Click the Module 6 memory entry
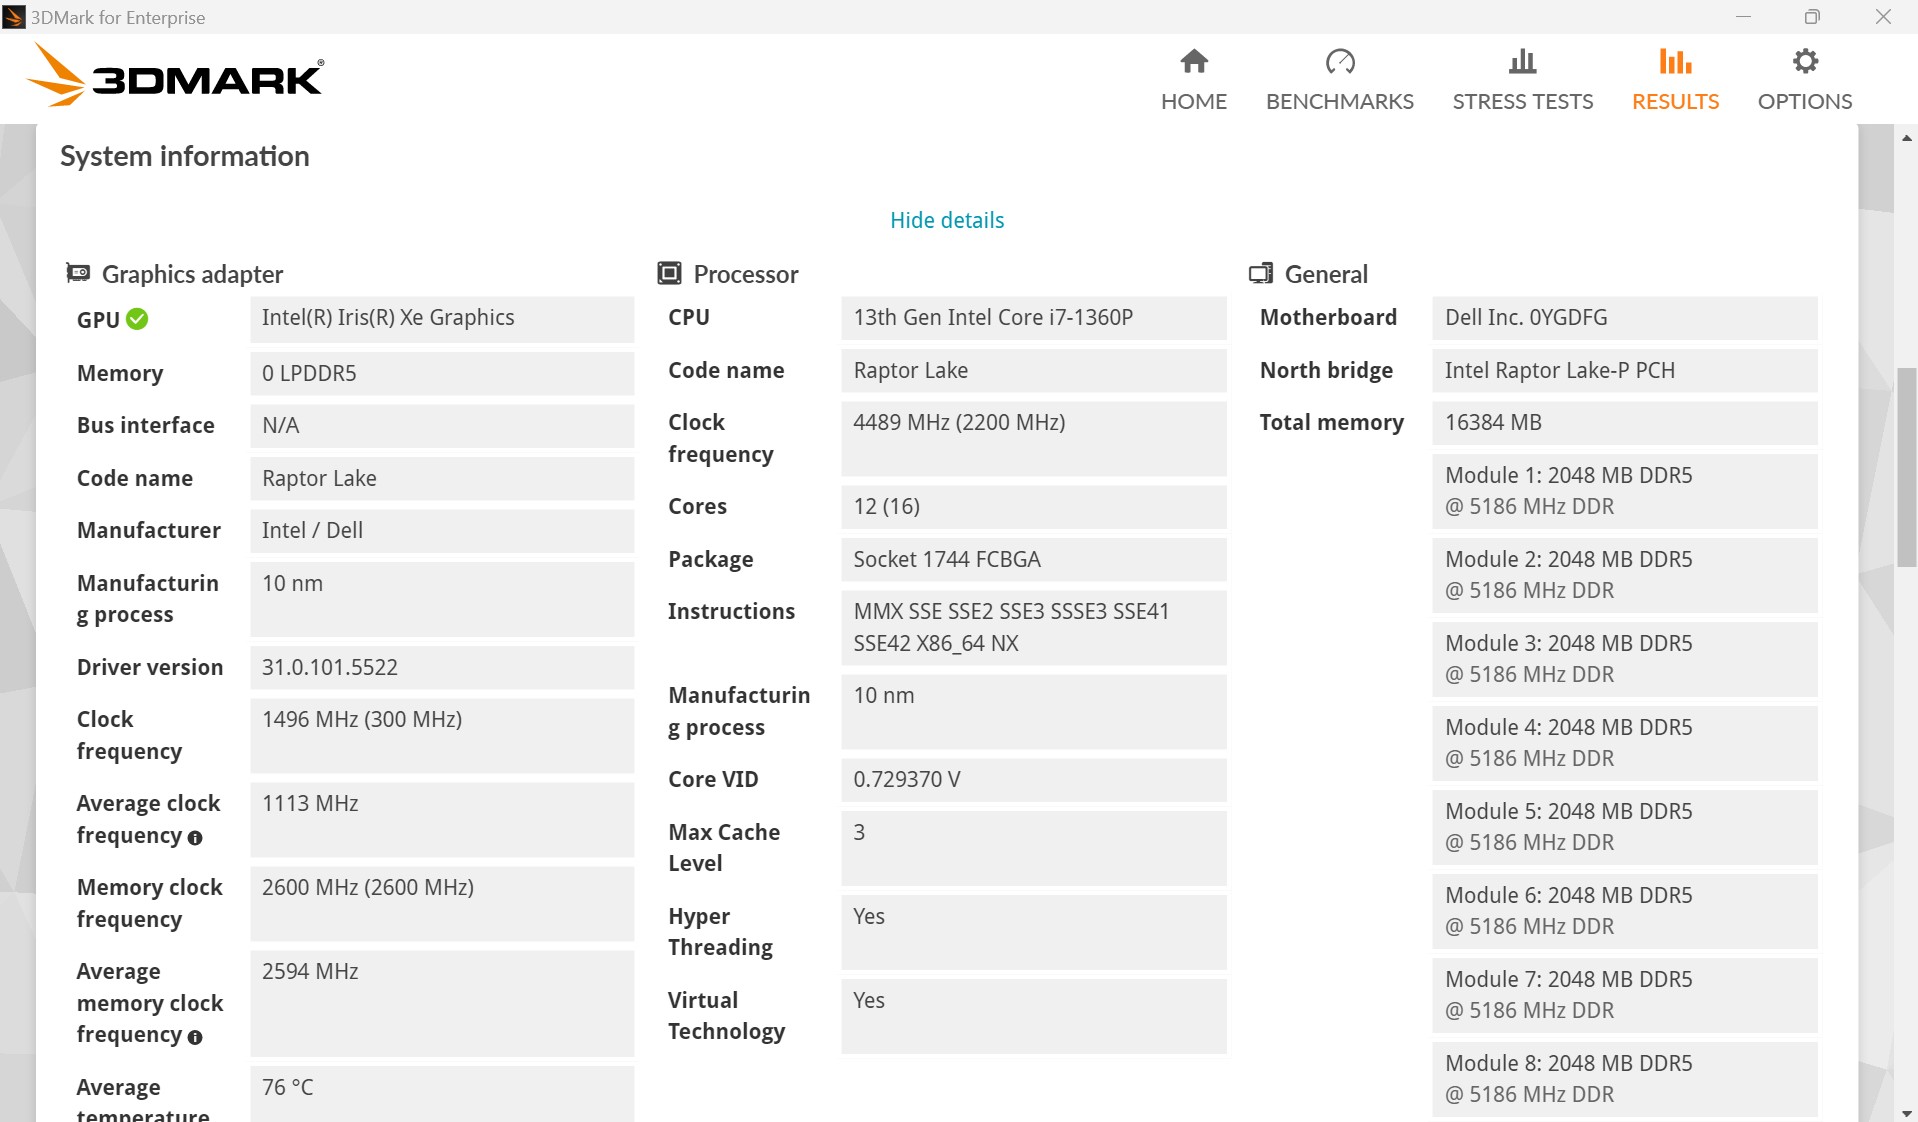The image size is (1918, 1122). [x=1624, y=911]
